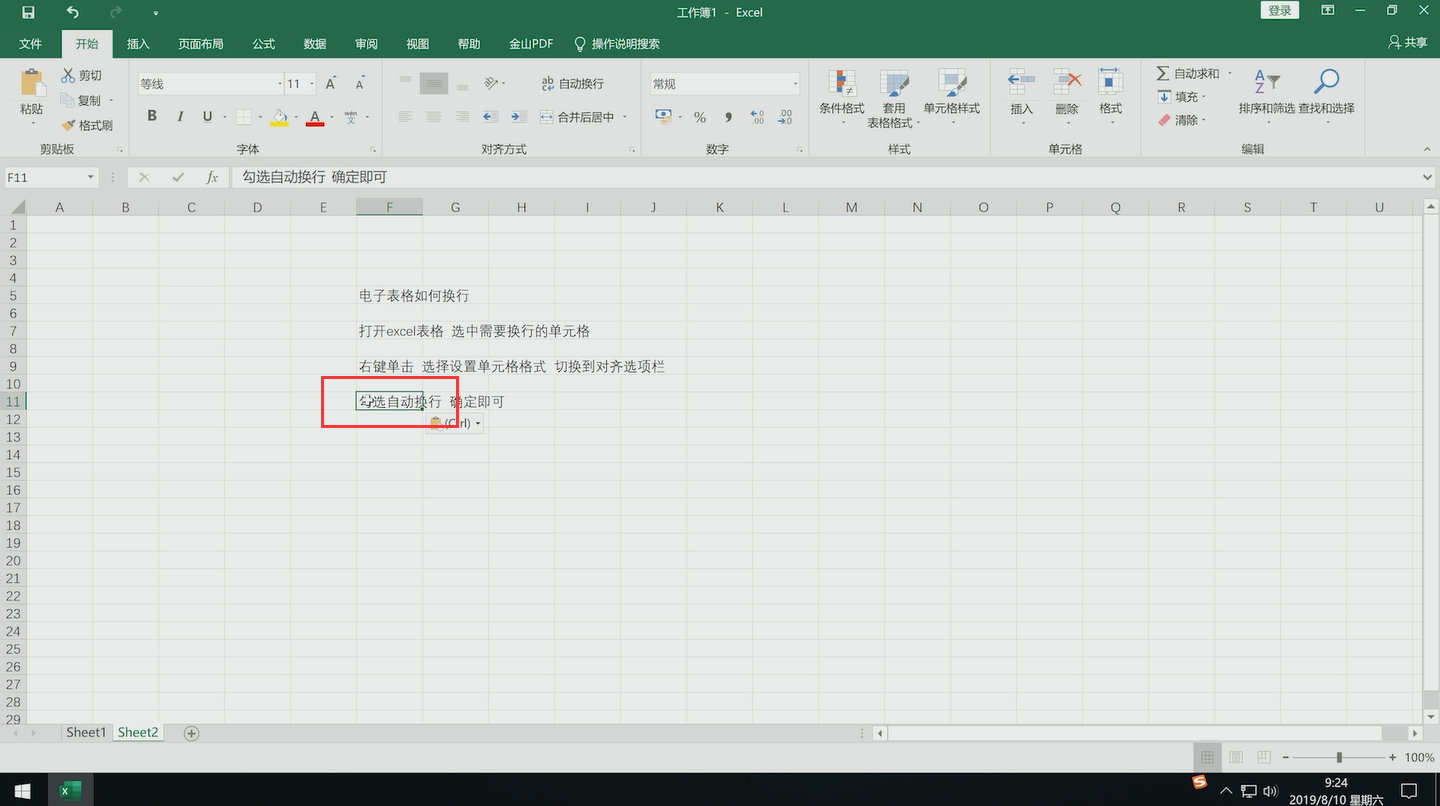Switch to the Data (数据) tab

pos(315,44)
